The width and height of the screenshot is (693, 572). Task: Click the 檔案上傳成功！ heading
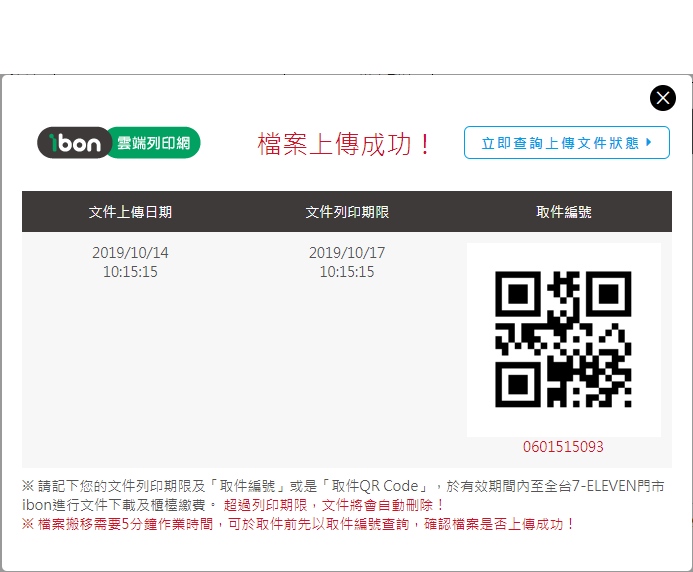(343, 144)
